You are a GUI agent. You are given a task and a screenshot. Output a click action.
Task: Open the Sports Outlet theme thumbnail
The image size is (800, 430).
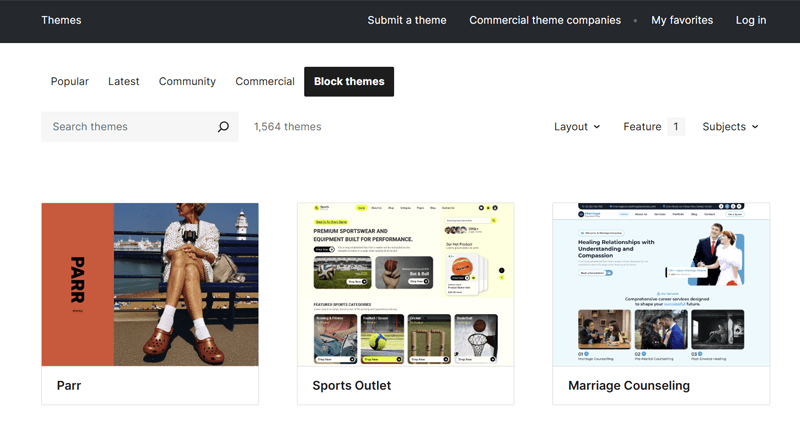[406, 284]
